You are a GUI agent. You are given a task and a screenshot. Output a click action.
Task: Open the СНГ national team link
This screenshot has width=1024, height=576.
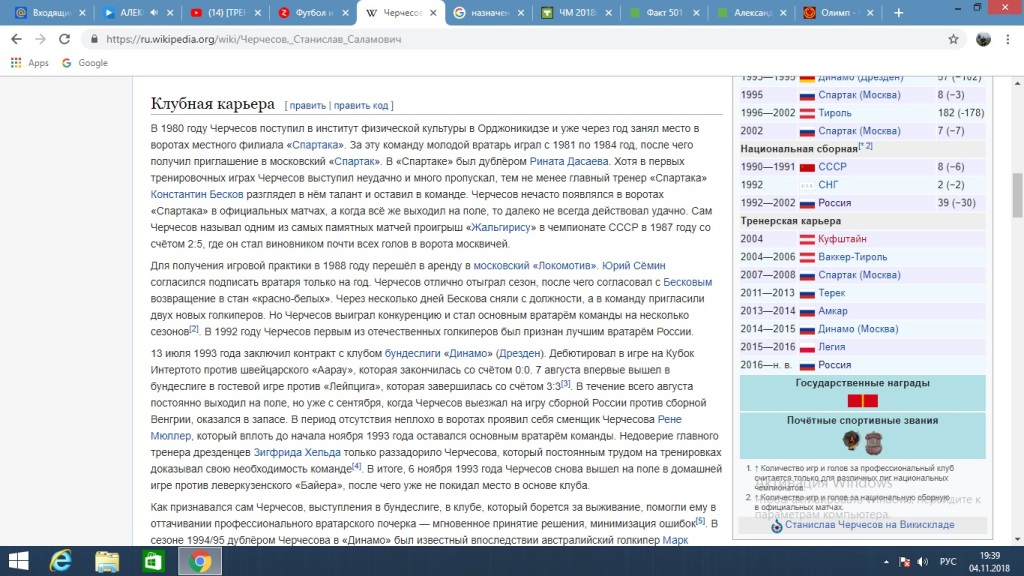pos(828,185)
